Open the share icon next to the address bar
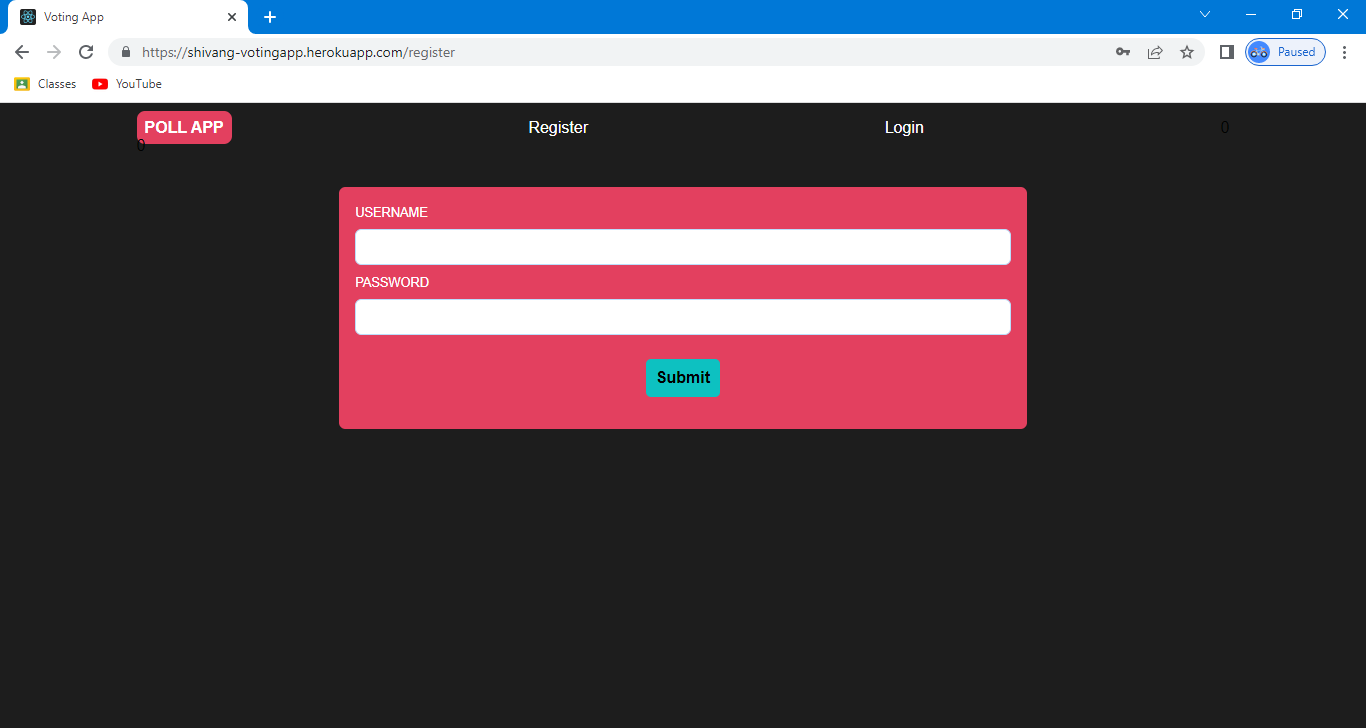 [x=1155, y=52]
